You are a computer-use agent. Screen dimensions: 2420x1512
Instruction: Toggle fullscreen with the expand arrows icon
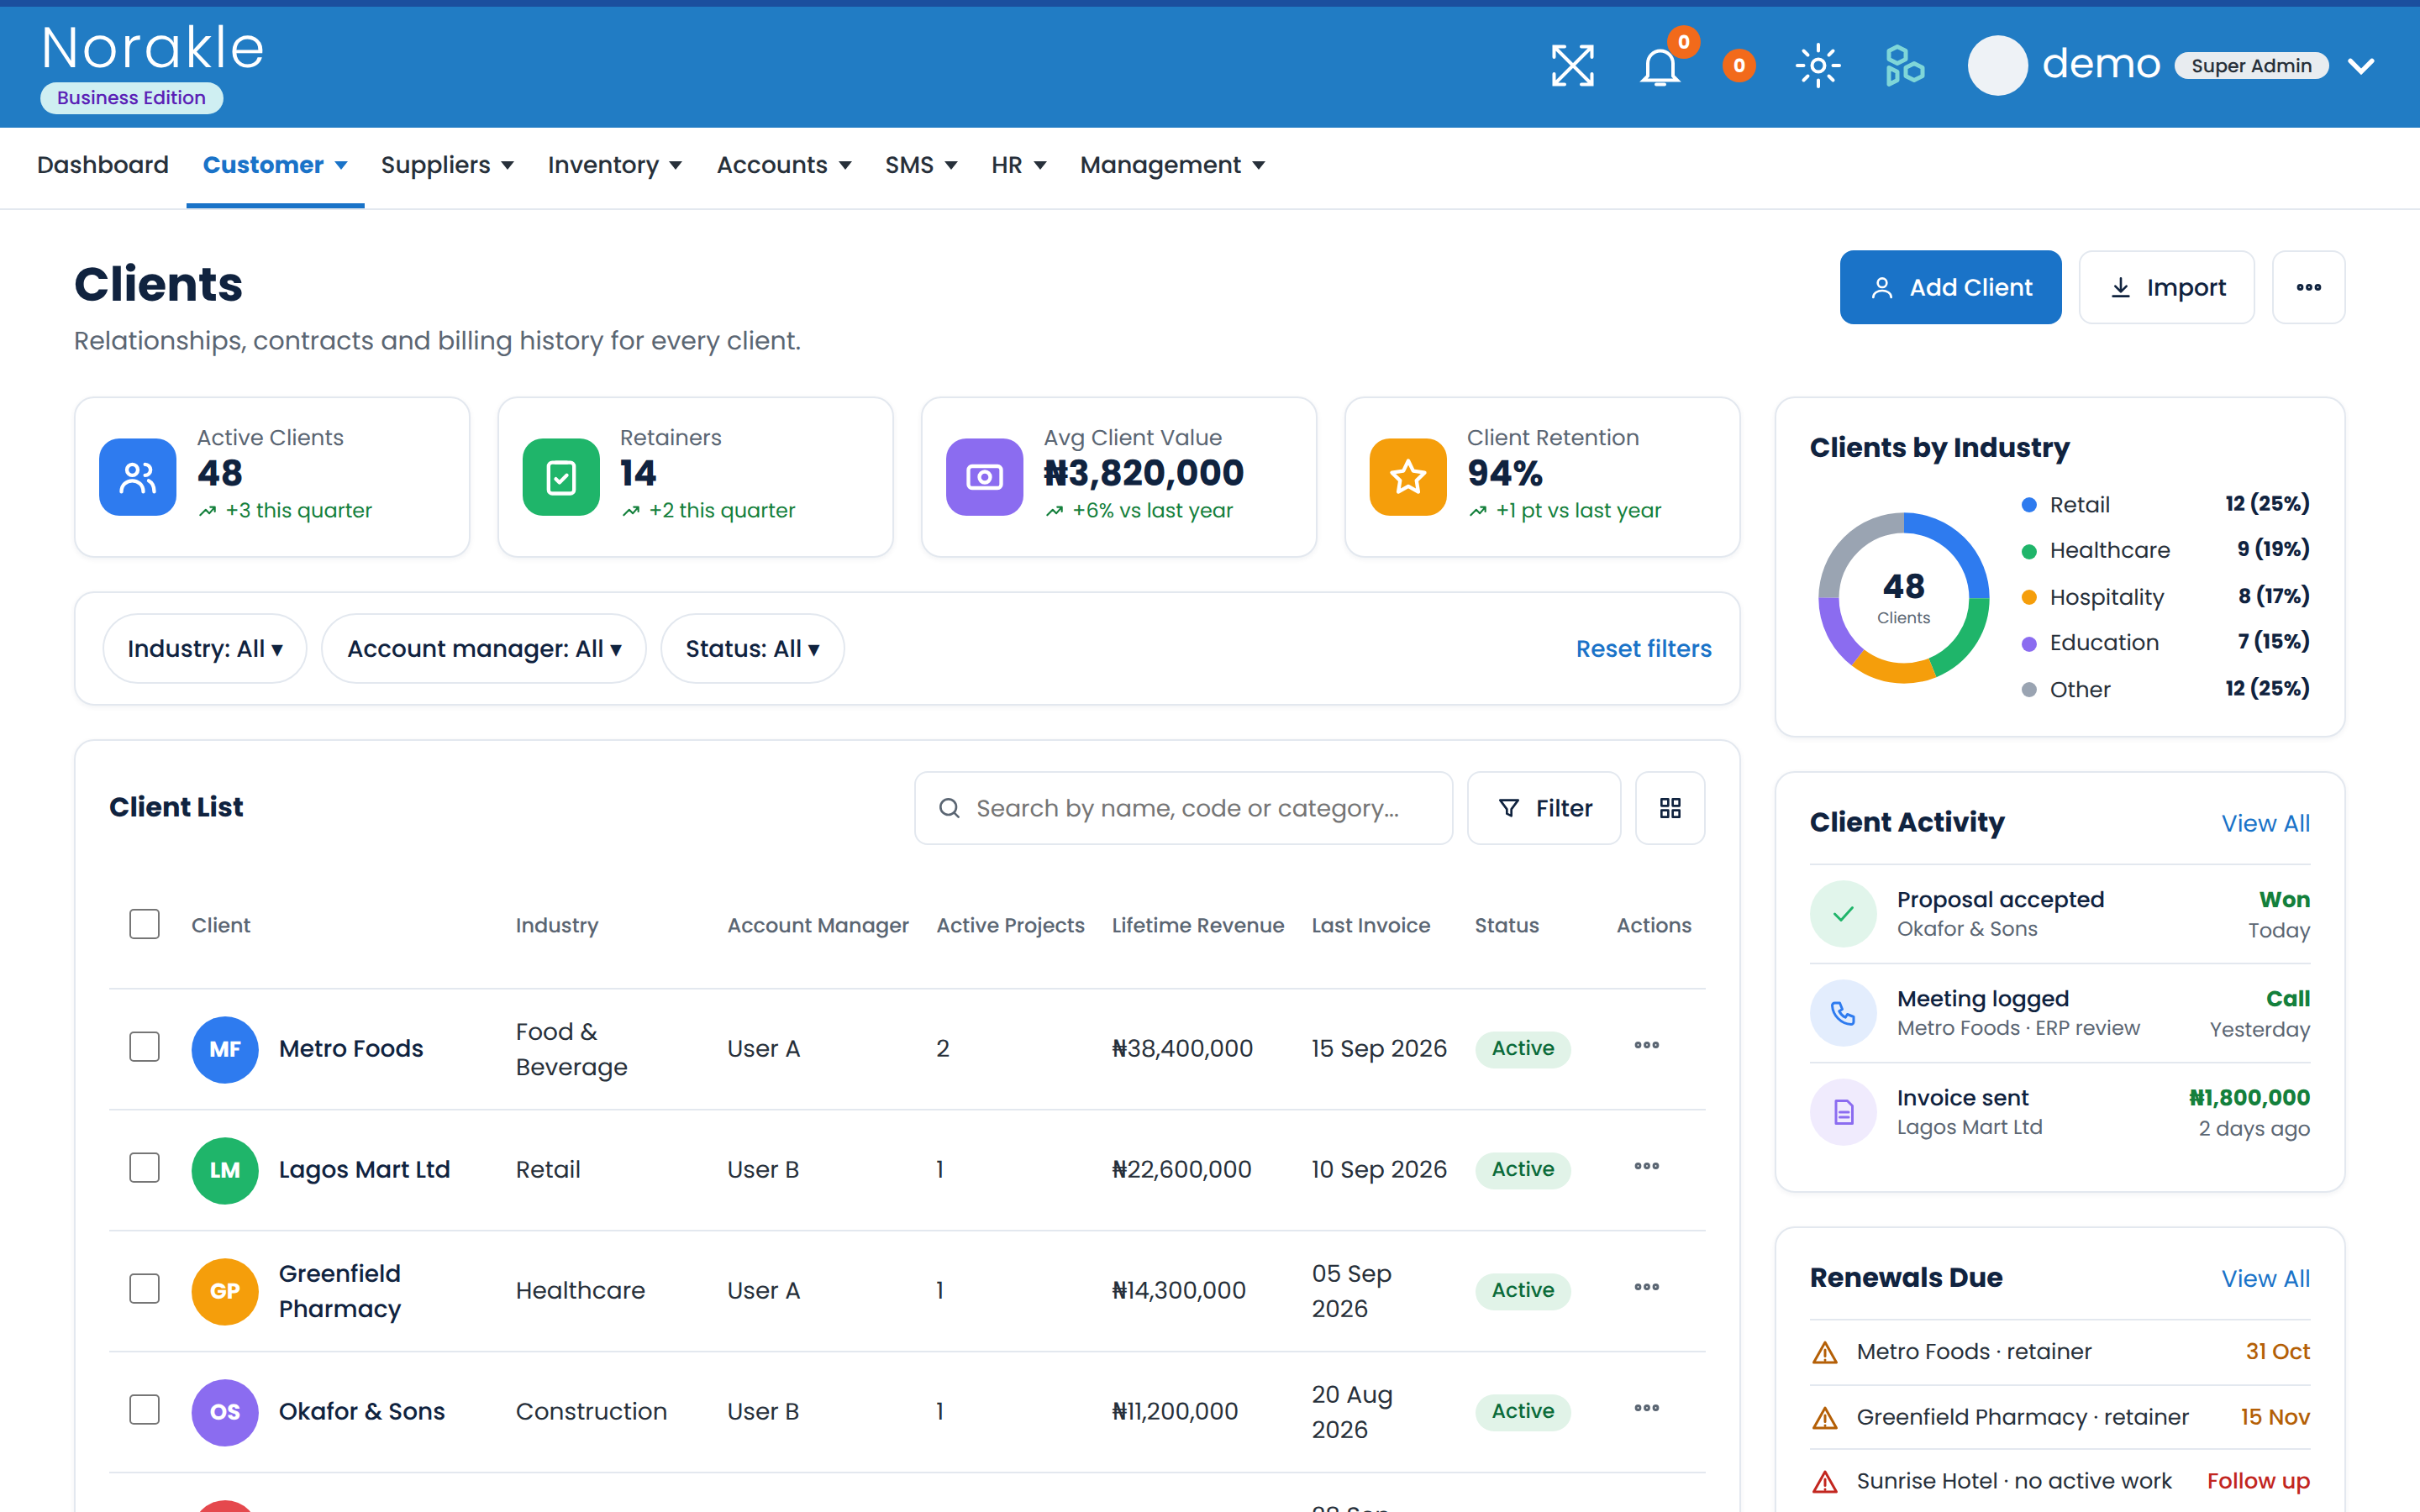[x=1572, y=66]
